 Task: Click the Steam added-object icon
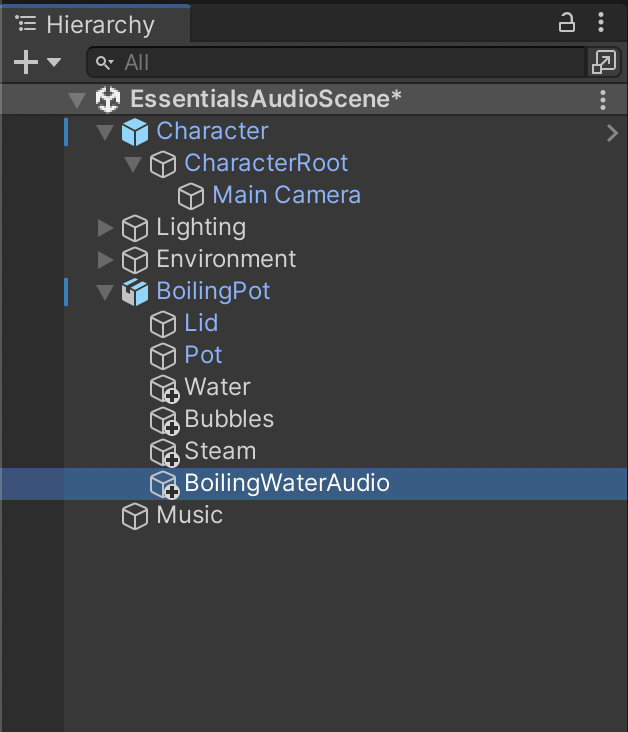tap(163, 452)
